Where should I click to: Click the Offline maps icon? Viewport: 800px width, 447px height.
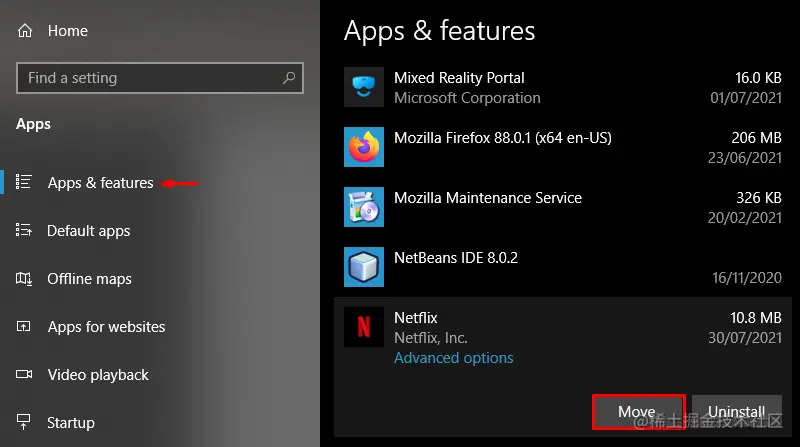(23, 279)
